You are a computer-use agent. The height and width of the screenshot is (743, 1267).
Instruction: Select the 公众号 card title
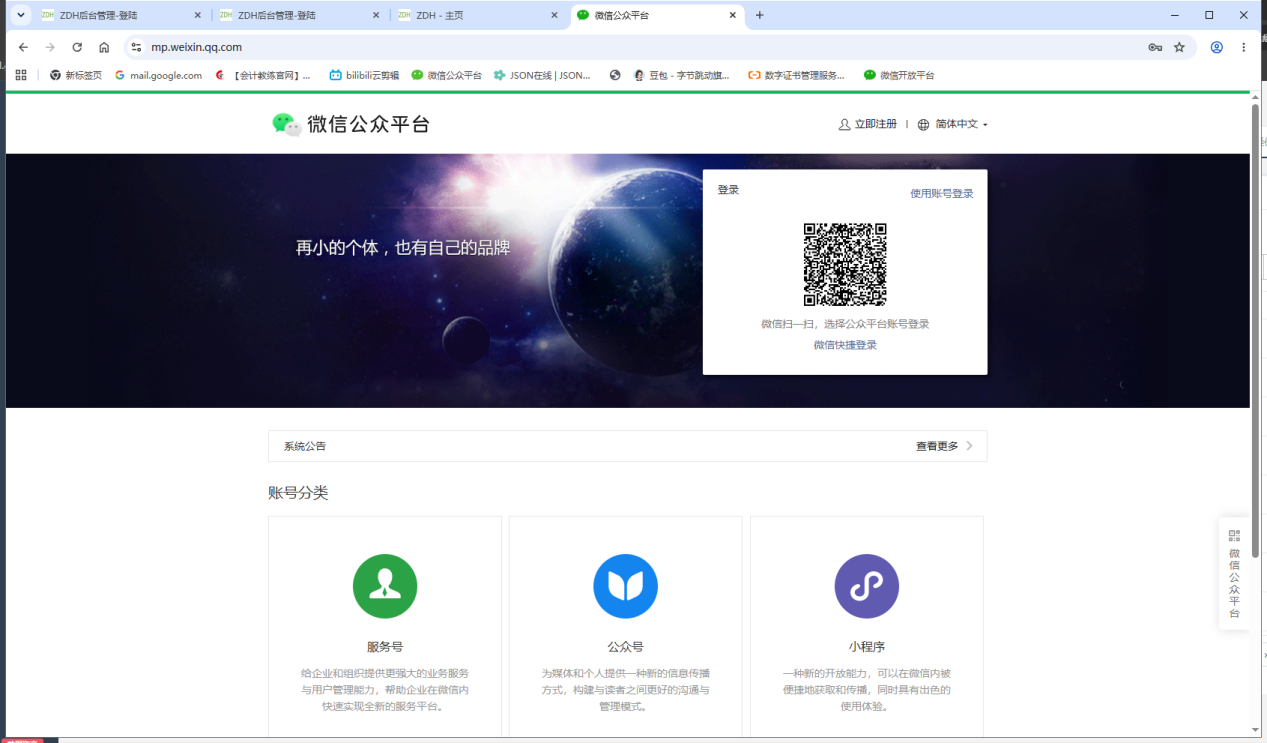click(x=626, y=647)
